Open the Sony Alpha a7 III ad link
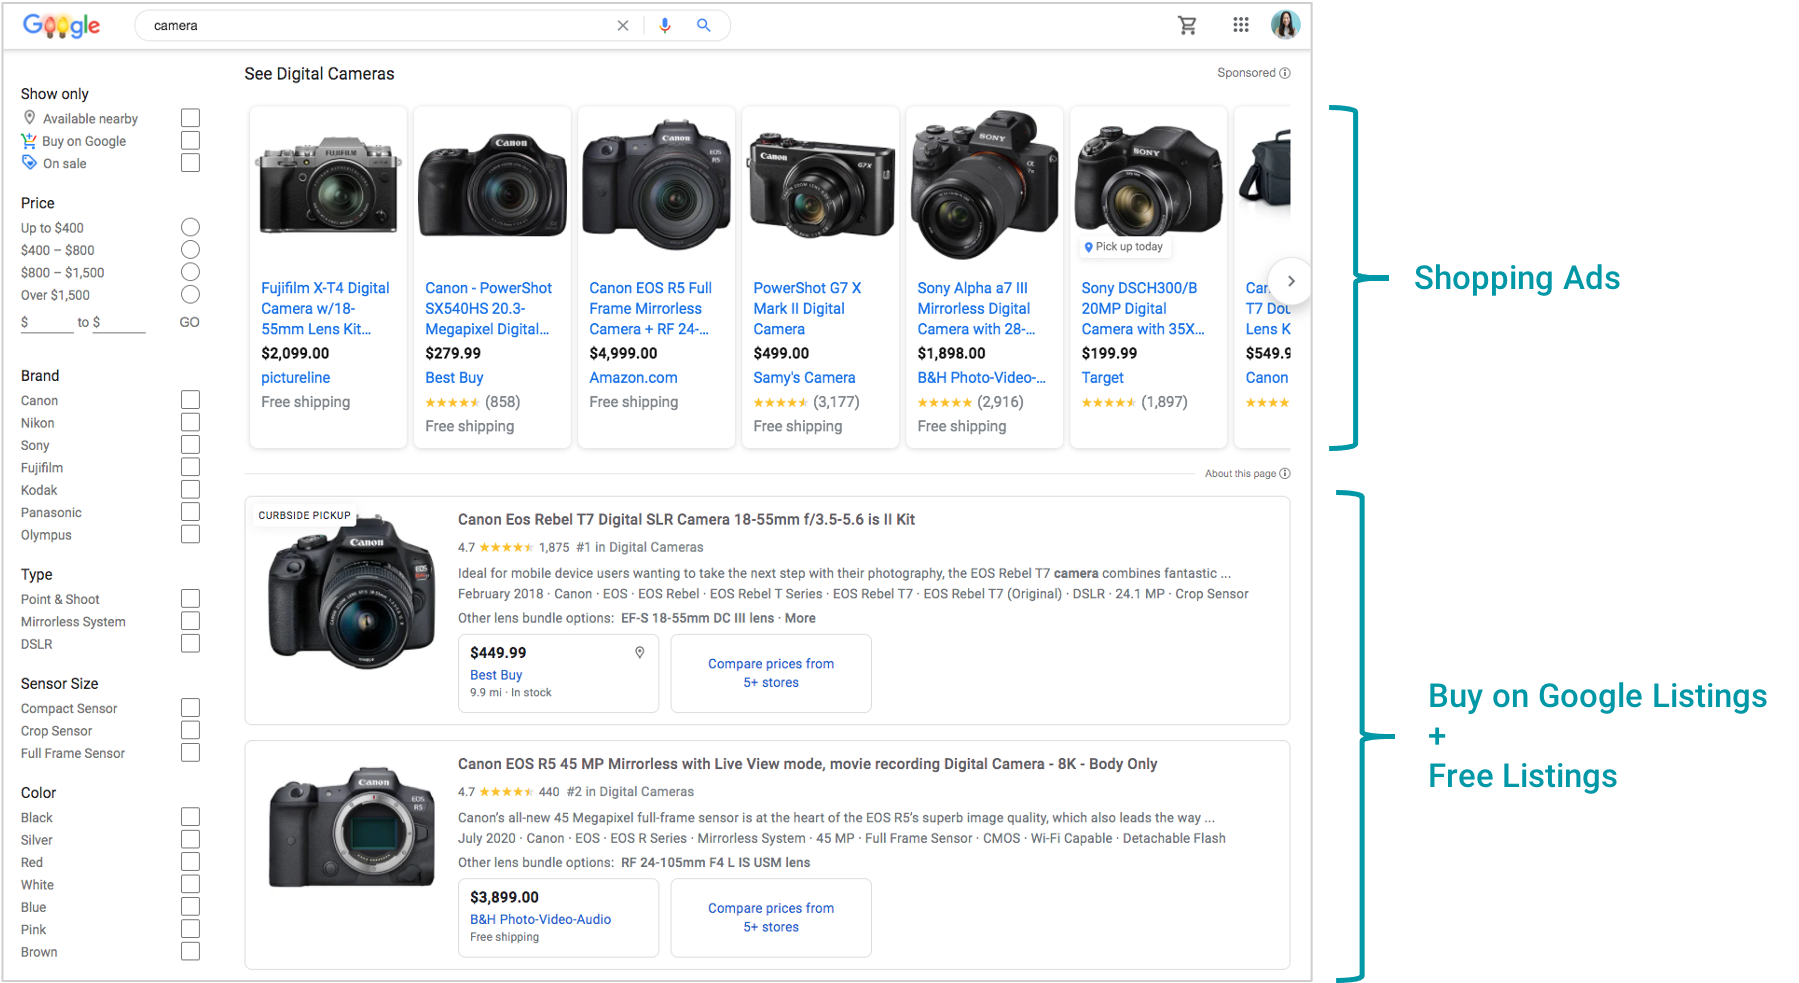The height and width of the screenshot is (983, 1799). coord(976,308)
